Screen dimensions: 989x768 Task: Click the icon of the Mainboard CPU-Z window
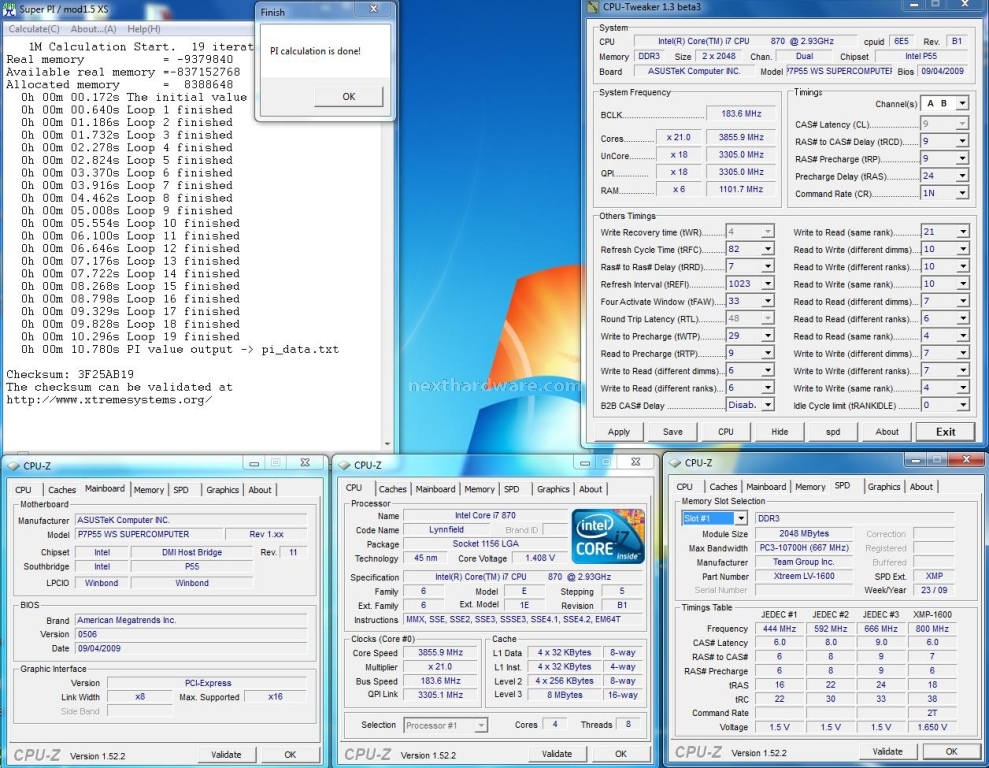click(13, 466)
